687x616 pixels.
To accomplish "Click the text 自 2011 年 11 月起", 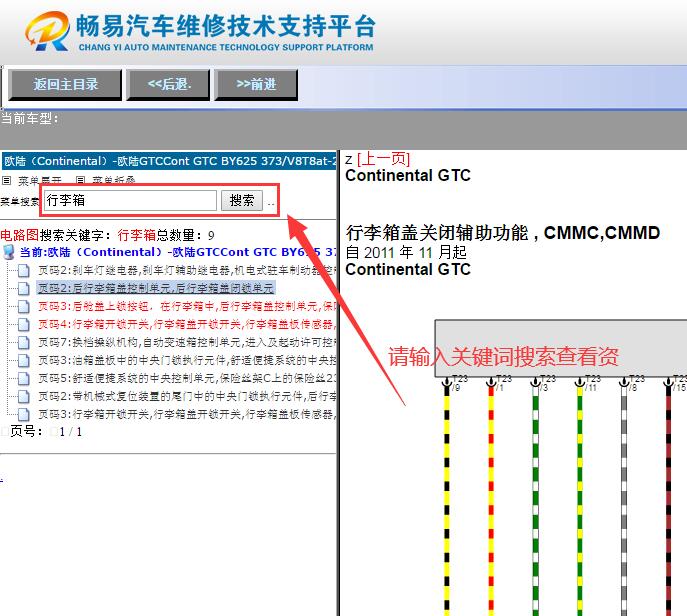I will coord(406,252).
